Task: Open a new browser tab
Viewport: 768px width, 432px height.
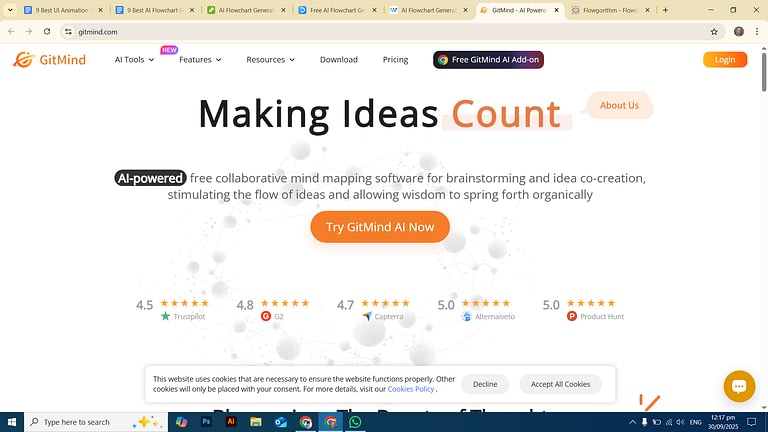Action: 665,10
